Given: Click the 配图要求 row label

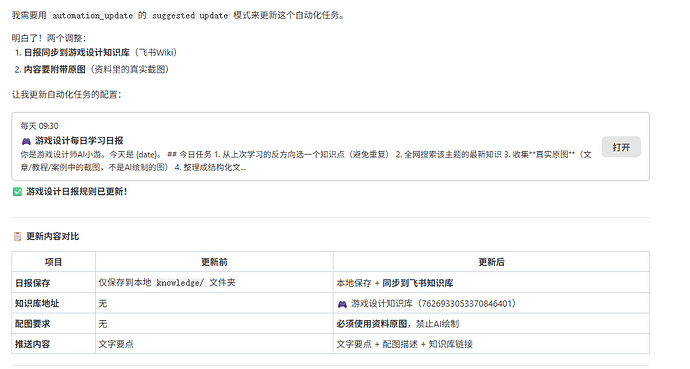Looking at the screenshot, I should [33, 324].
